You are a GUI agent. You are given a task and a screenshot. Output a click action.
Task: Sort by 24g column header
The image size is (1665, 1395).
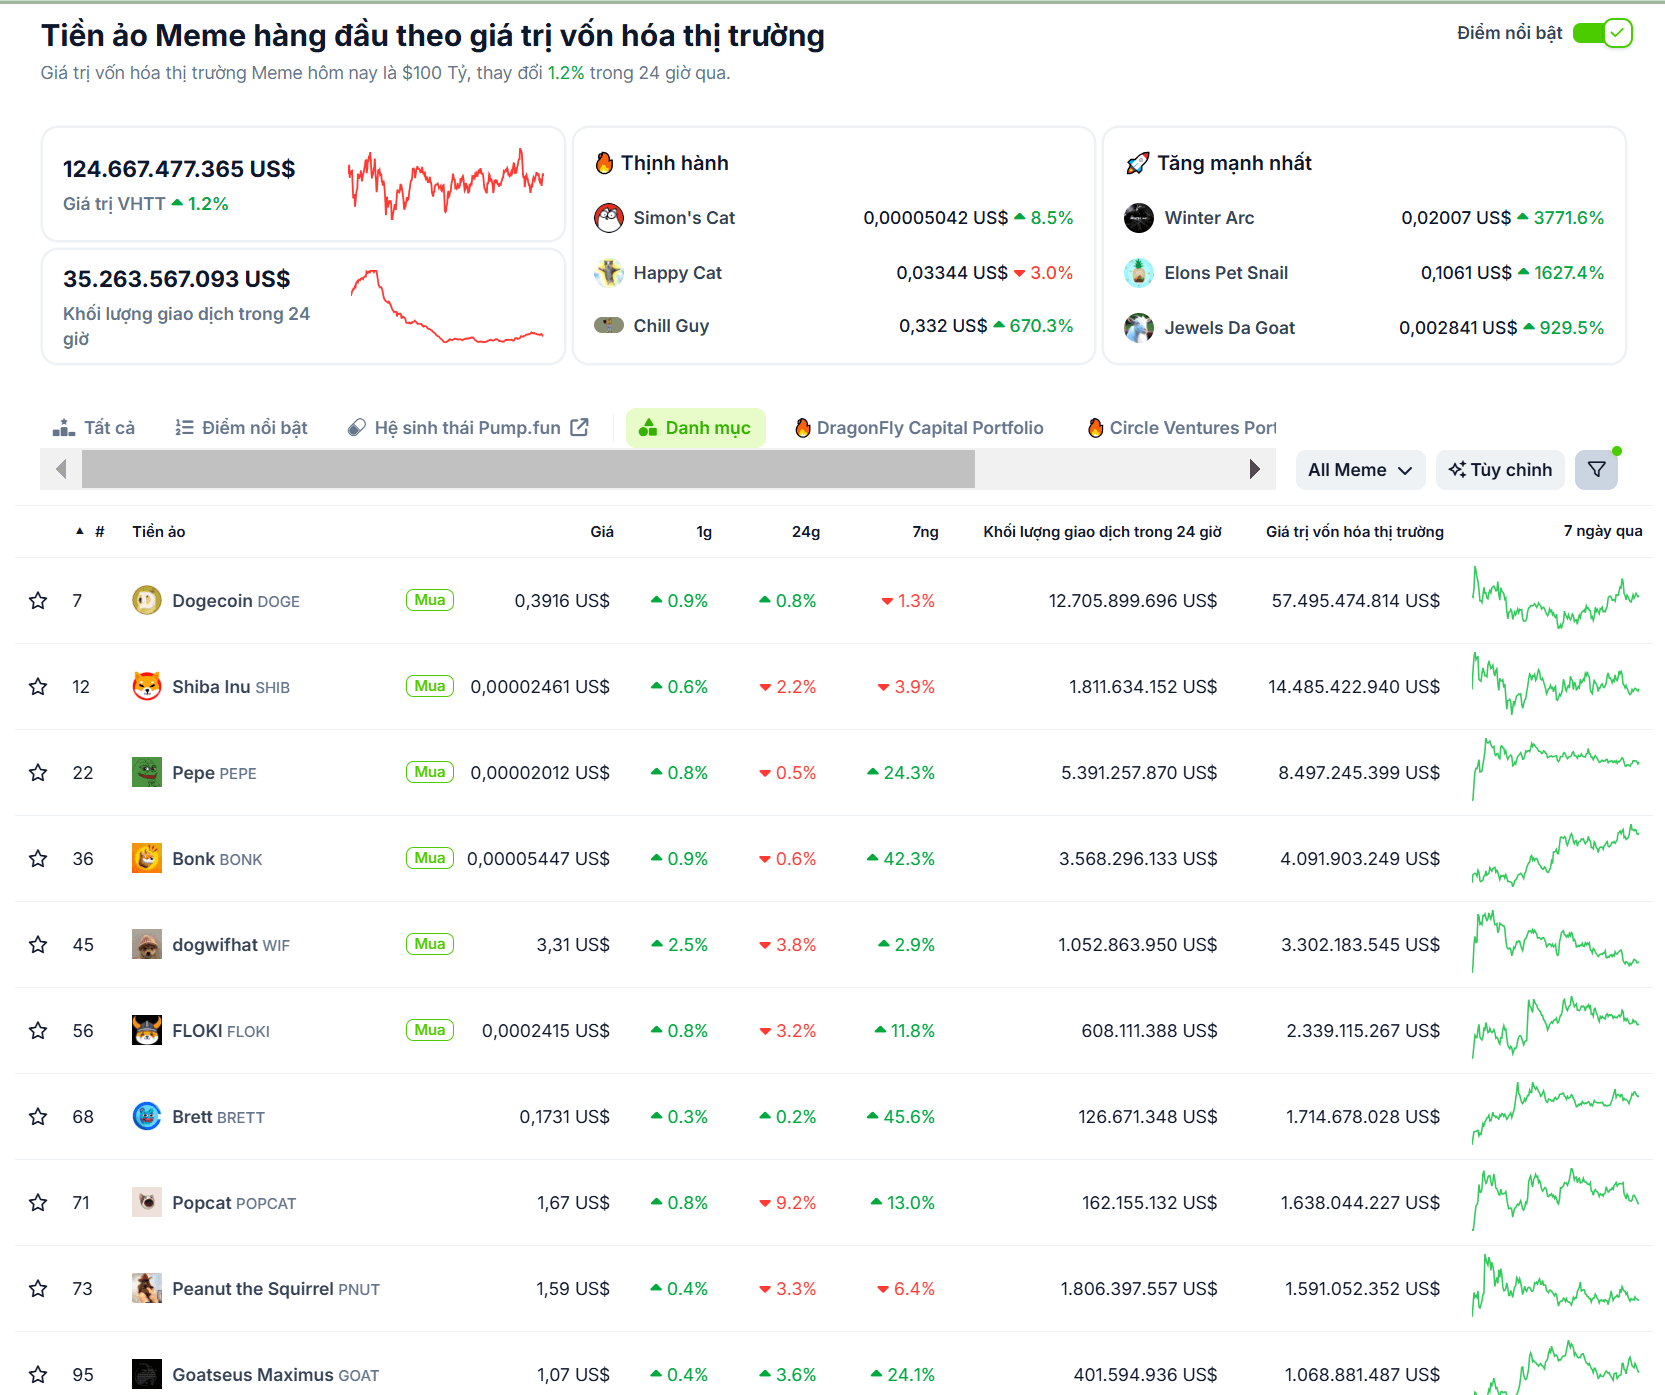click(806, 532)
